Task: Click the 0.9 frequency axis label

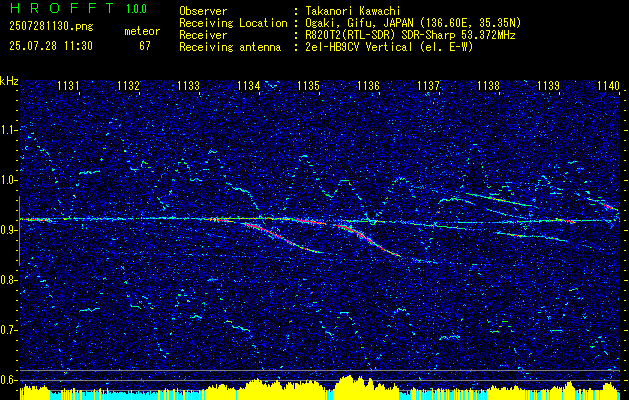Action: point(9,230)
